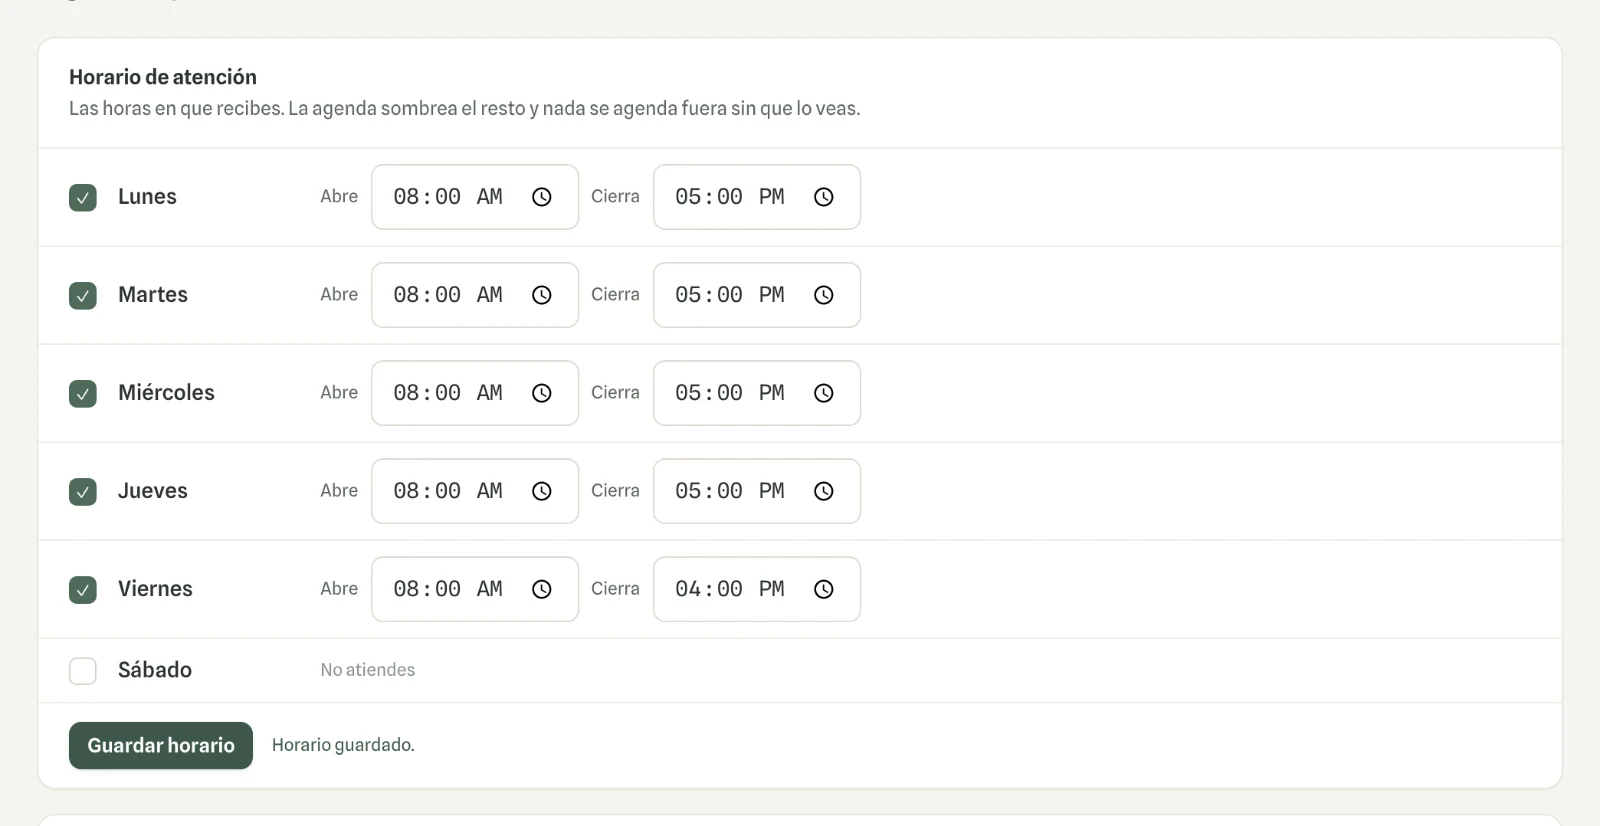Click the clock icon in Martes Cierra field
The image size is (1600, 826).
(x=824, y=295)
